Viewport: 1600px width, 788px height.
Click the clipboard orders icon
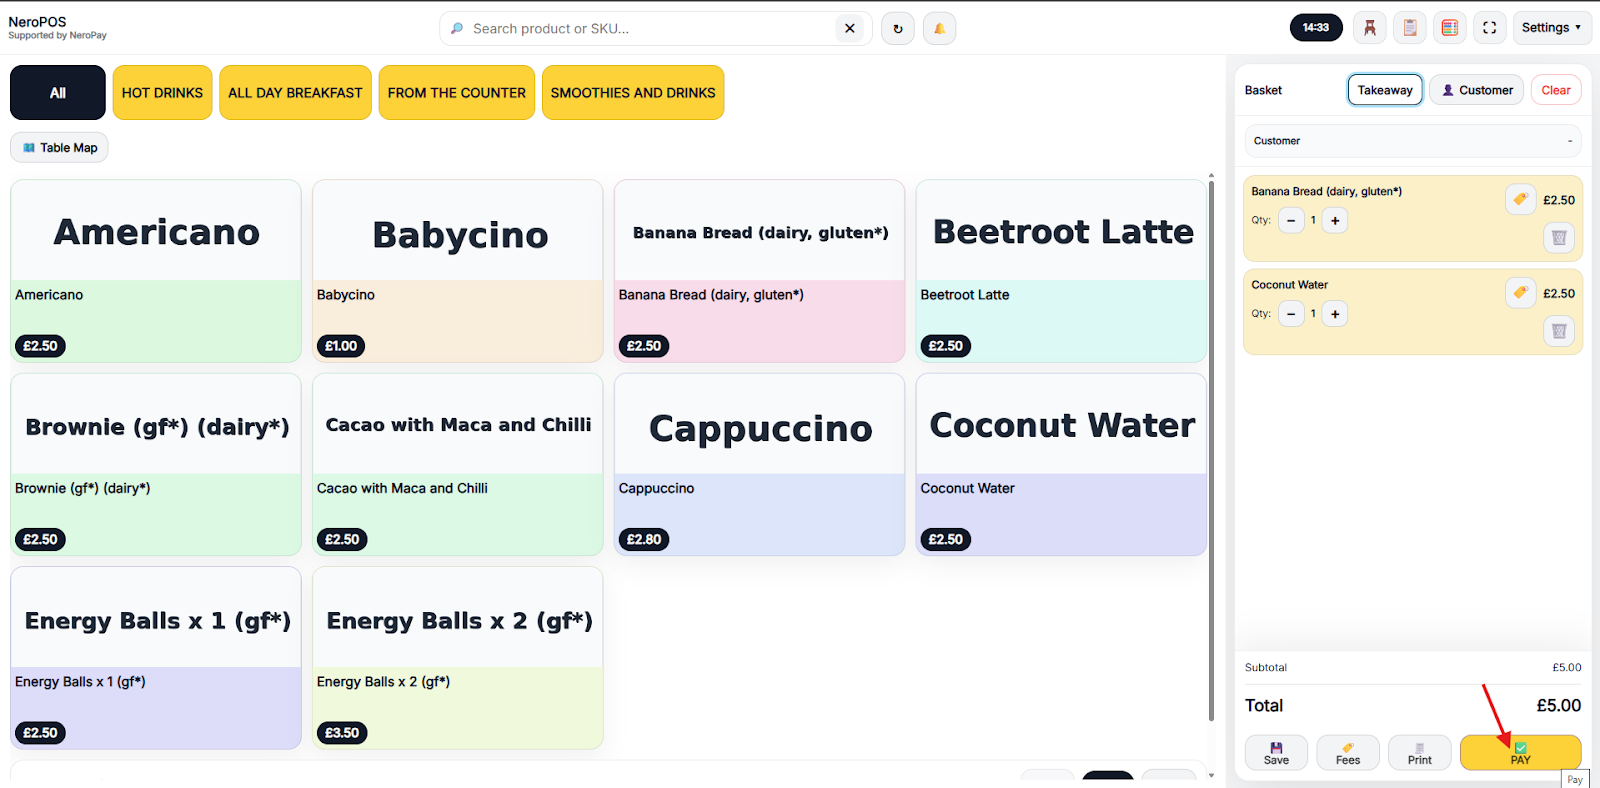(x=1410, y=28)
